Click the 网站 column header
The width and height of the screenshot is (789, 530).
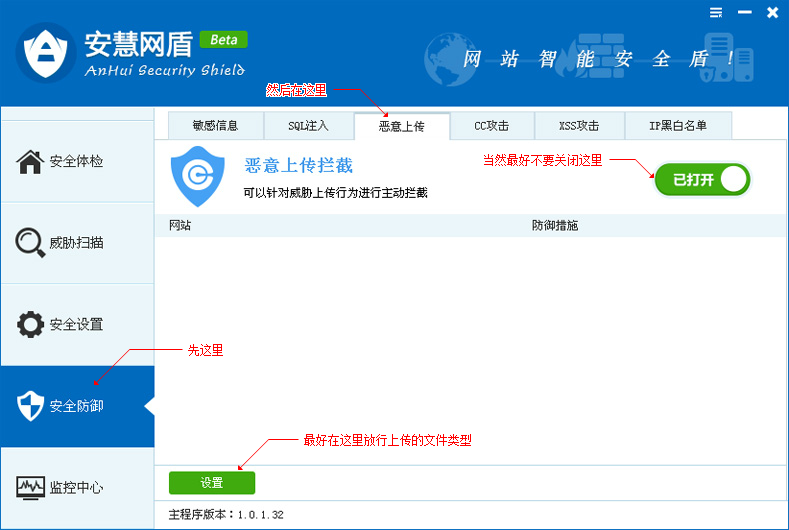(x=180, y=225)
